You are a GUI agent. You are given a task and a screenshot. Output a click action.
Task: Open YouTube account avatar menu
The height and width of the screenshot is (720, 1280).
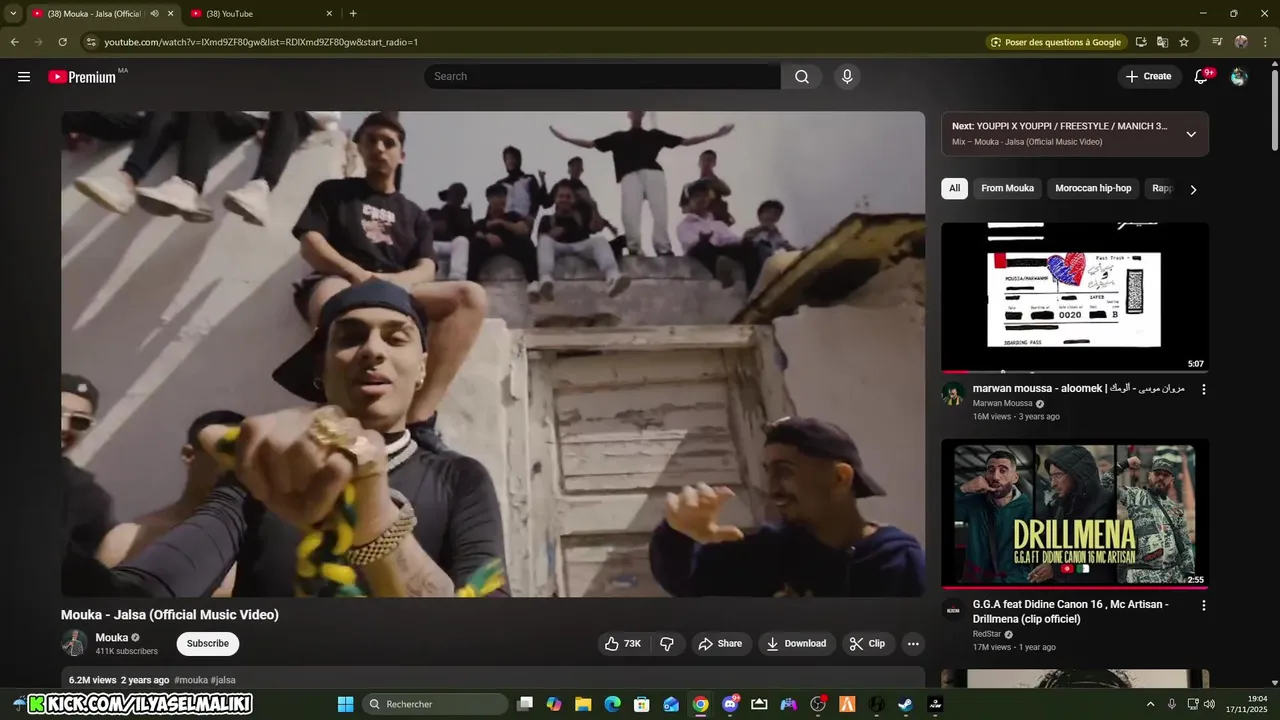1239,76
